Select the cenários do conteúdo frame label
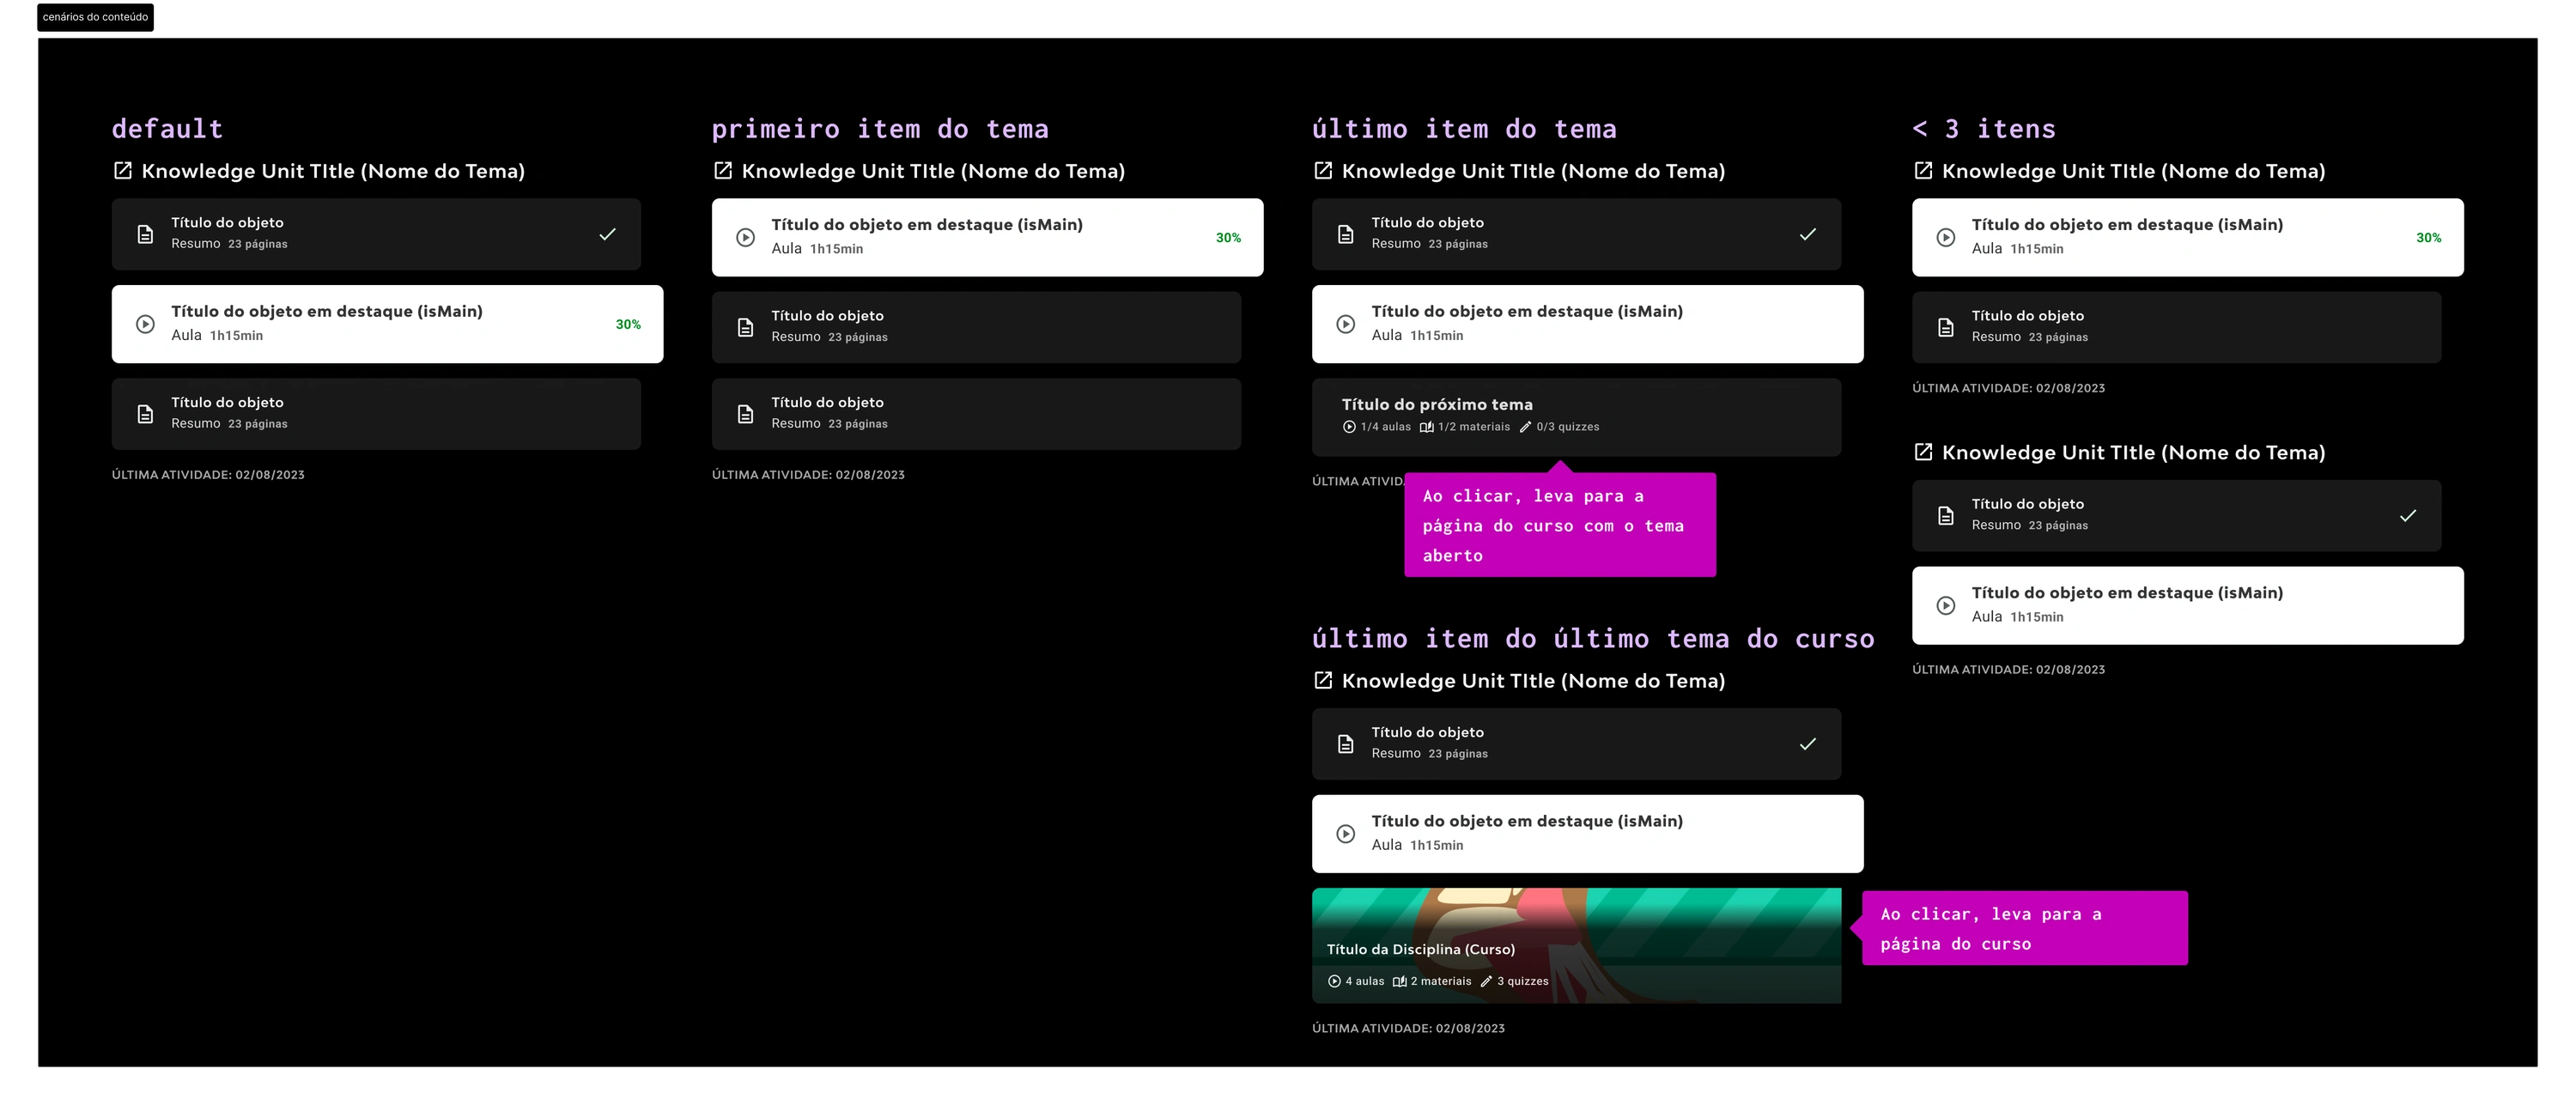This screenshot has width=2576, height=1105. pos(95,17)
